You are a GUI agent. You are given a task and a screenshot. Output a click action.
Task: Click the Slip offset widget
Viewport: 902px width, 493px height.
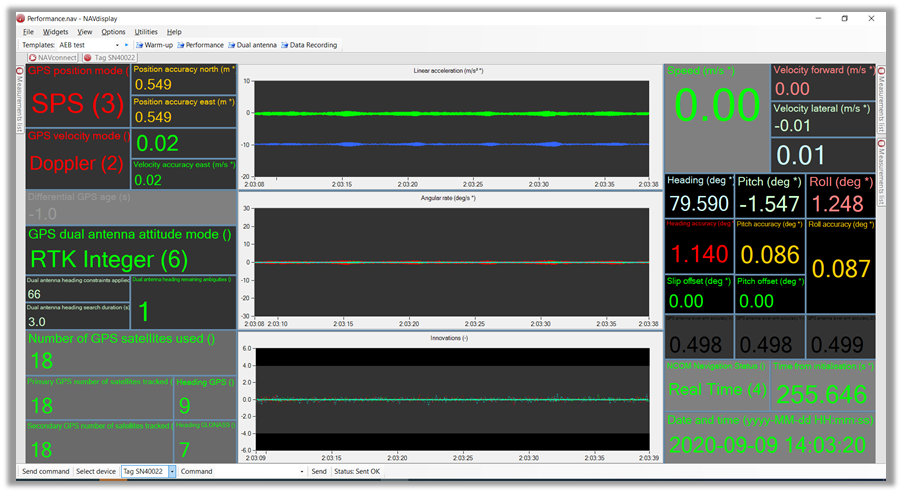tap(699, 293)
